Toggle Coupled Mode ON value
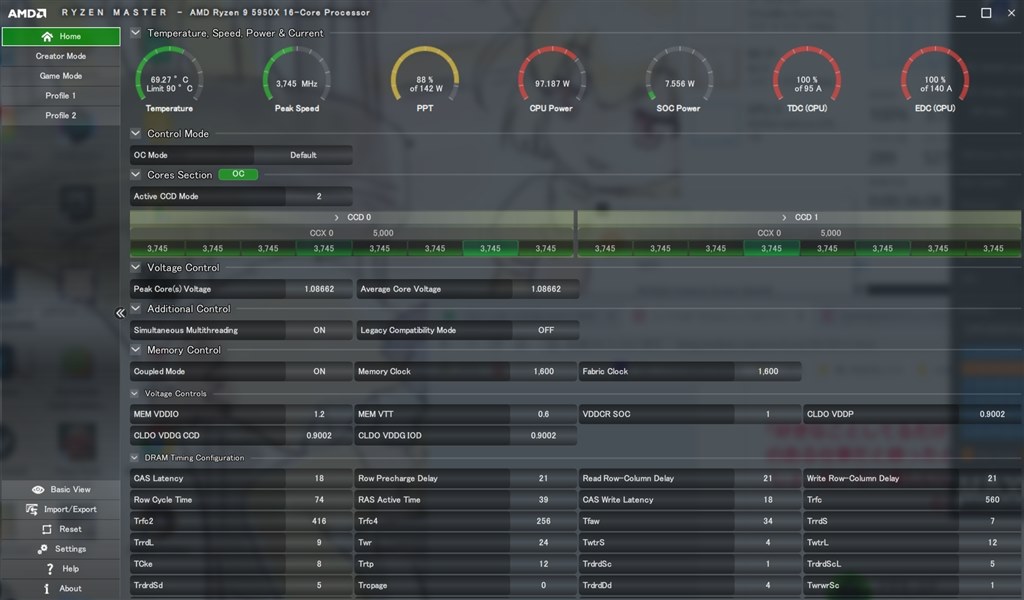The width and height of the screenshot is (1024, 600). pos(319,371)
